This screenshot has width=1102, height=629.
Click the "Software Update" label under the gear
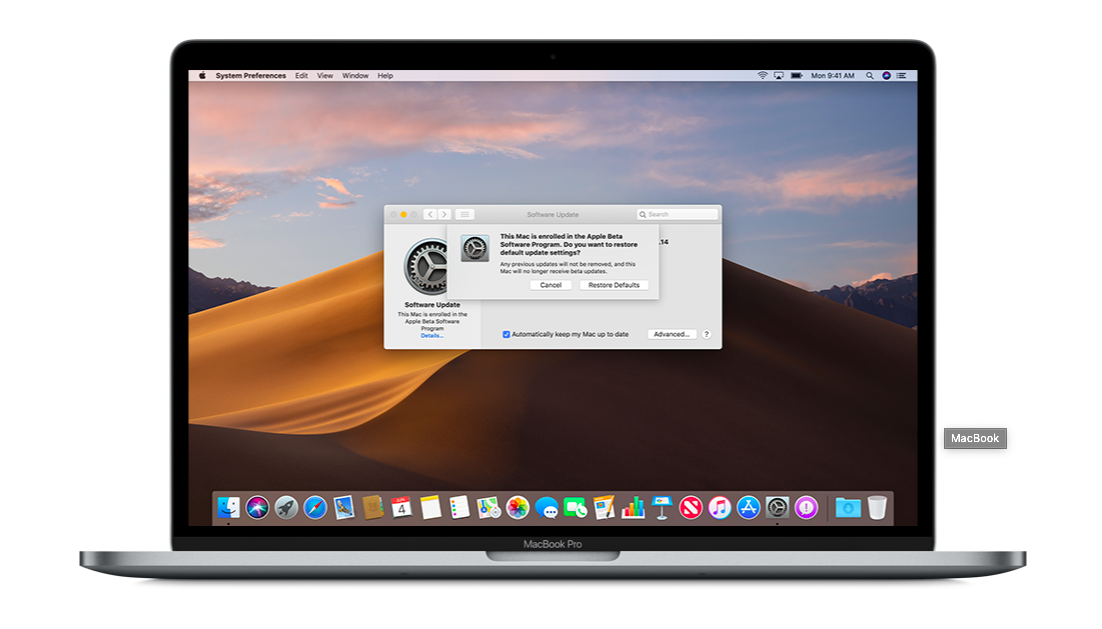pos(432,305)
